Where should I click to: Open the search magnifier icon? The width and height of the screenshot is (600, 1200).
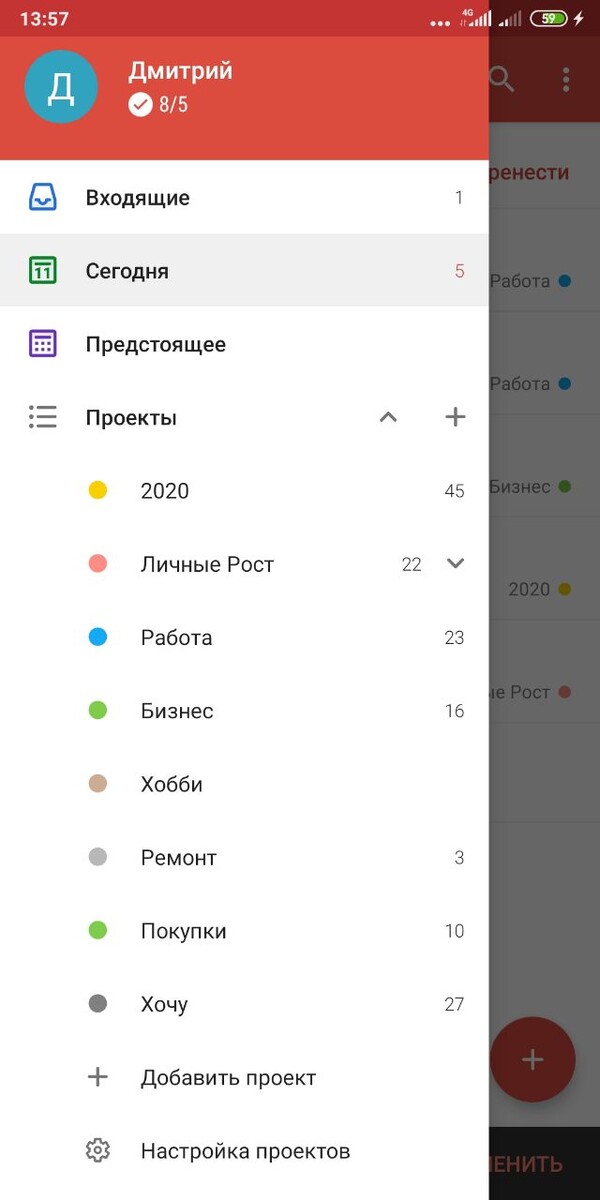(501, 80)
